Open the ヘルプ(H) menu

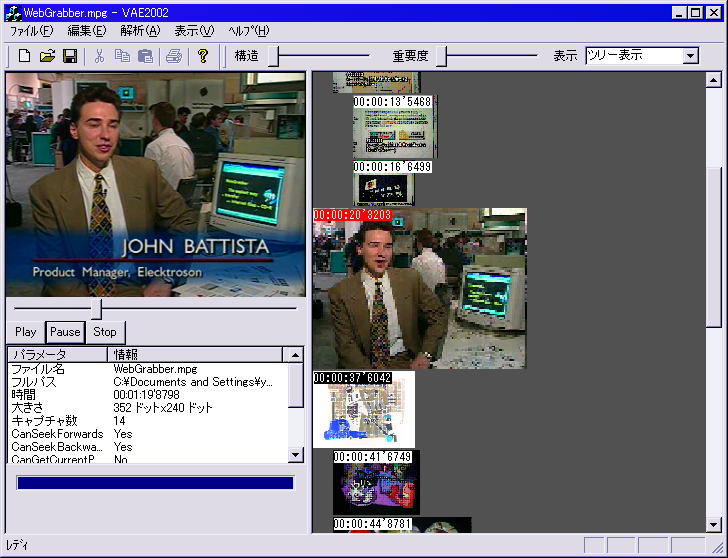[249, 31]
